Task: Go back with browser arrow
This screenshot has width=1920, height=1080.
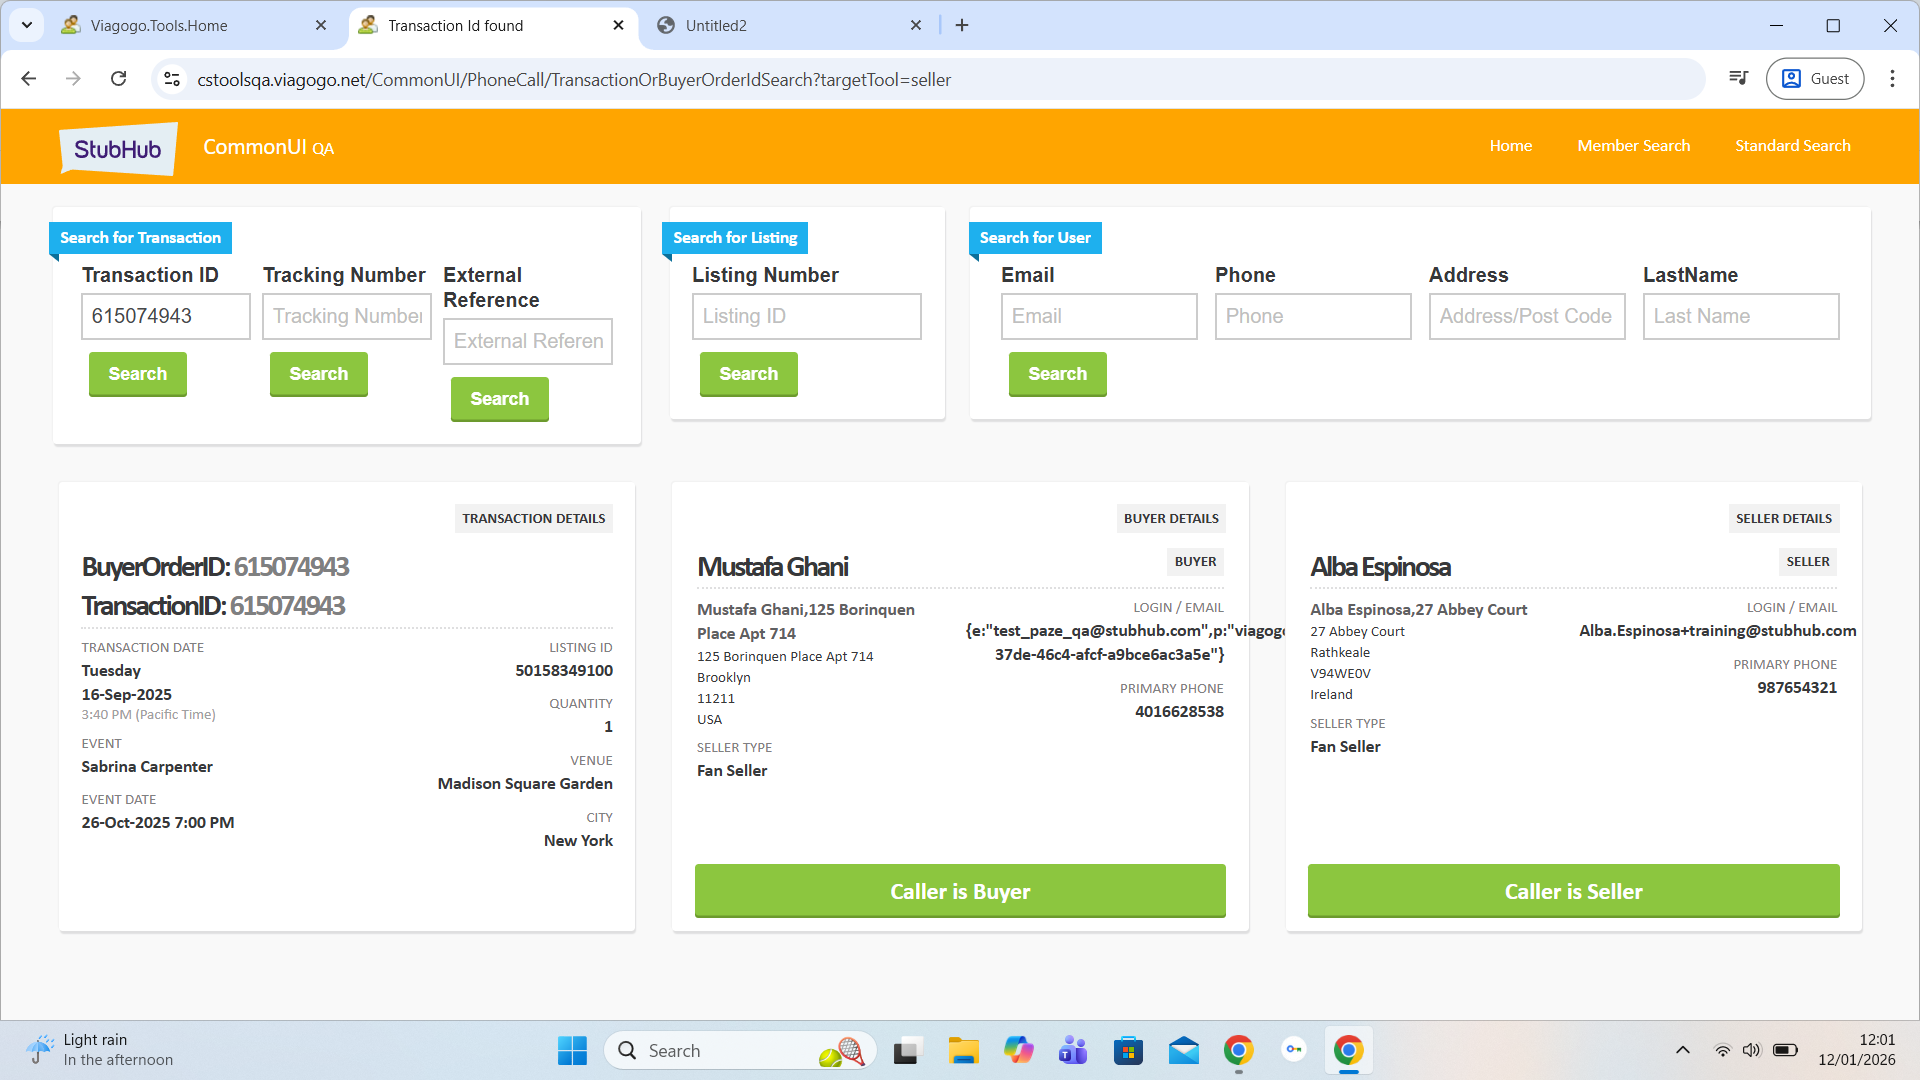Action: pos(29,79)
